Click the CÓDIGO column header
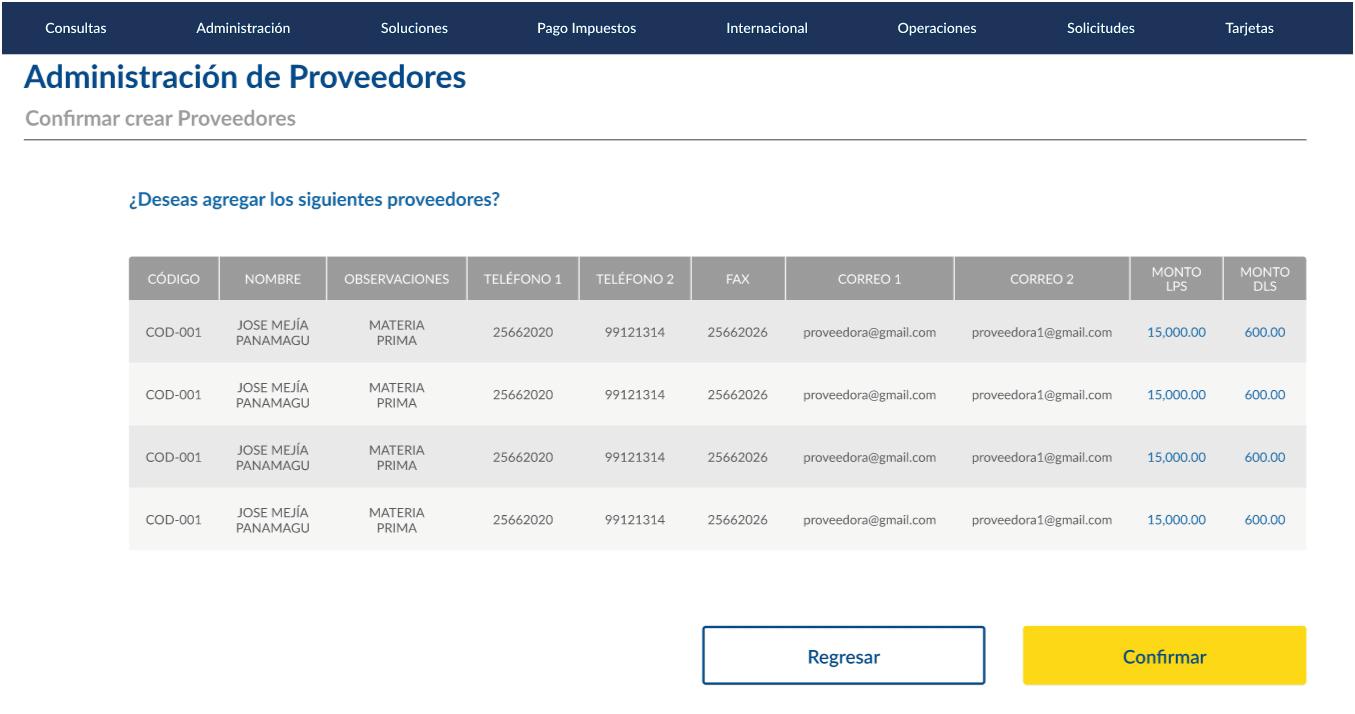1355x714 pixels. click(x=174, y=279)
